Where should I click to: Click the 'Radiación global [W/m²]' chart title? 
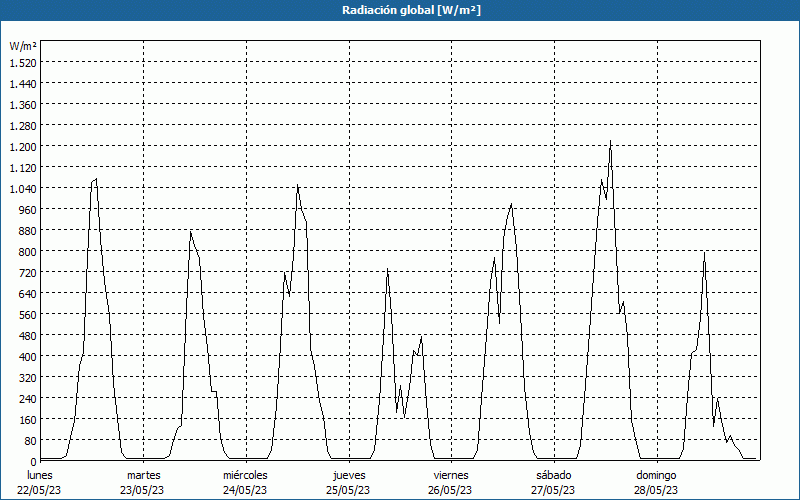point(411,10)
